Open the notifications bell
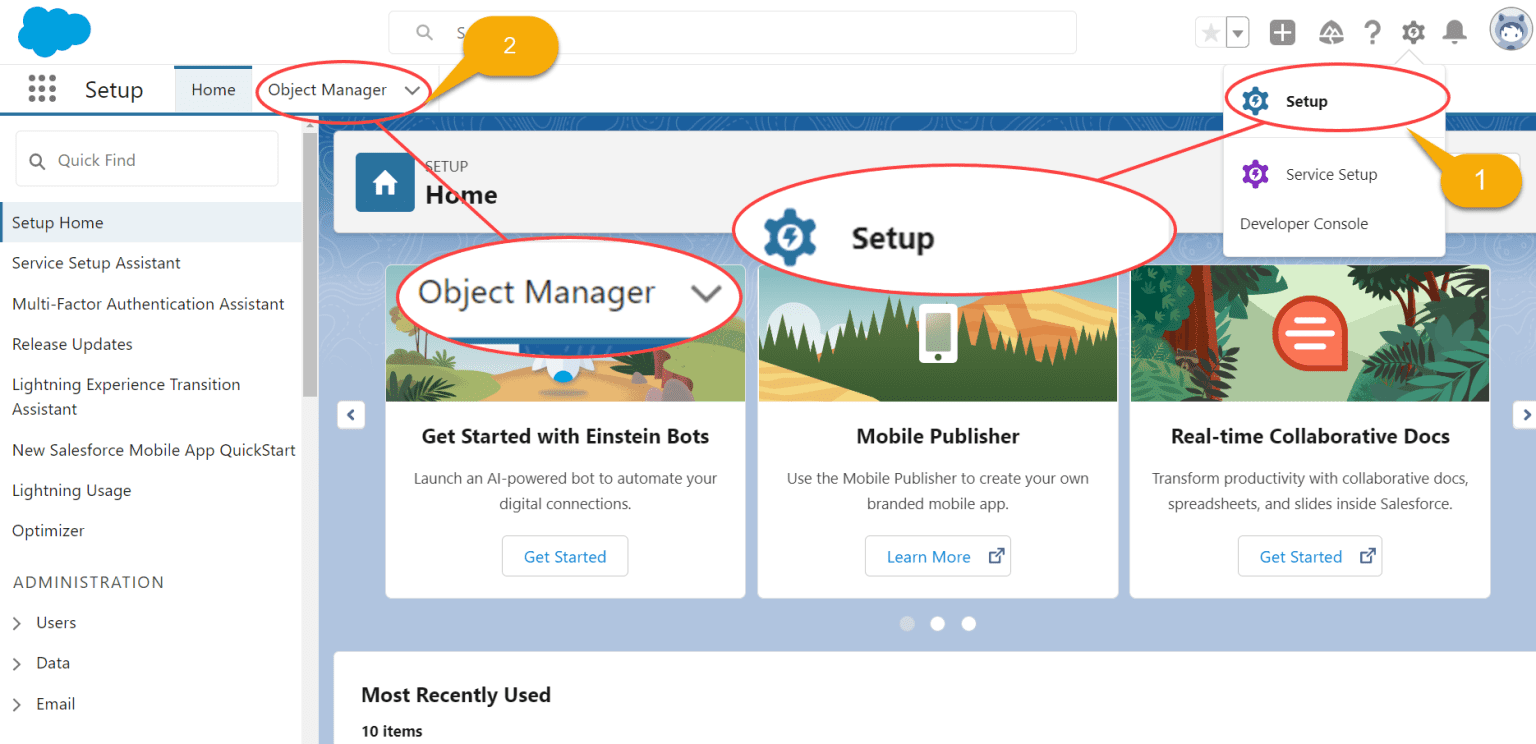 coord(1454,33)
